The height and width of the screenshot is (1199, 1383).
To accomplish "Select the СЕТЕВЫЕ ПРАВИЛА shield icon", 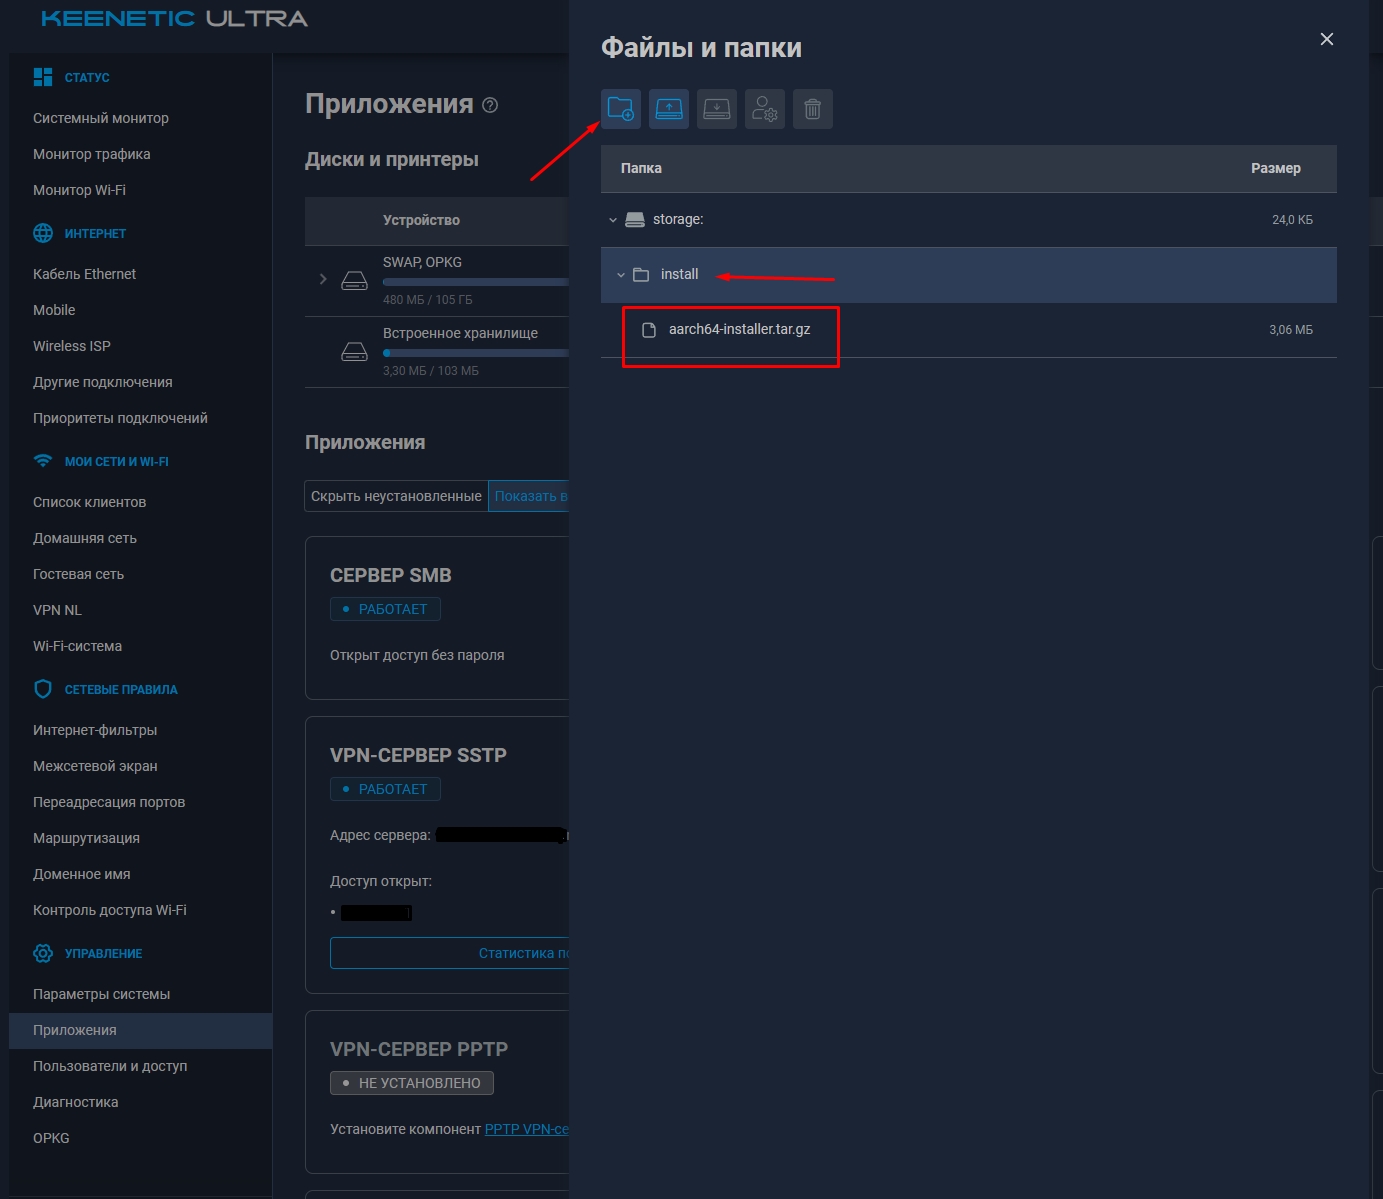I will click(x=42, y=688).
